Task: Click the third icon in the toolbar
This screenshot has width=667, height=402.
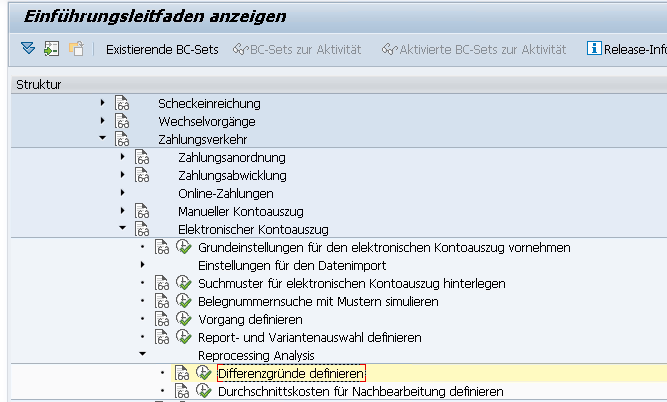Action: coord(76,49)
